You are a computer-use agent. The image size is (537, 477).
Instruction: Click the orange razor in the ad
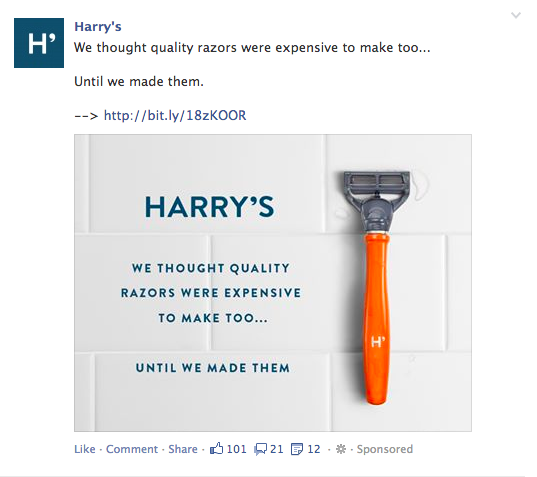pyautogui.click(x=377, y=318)
